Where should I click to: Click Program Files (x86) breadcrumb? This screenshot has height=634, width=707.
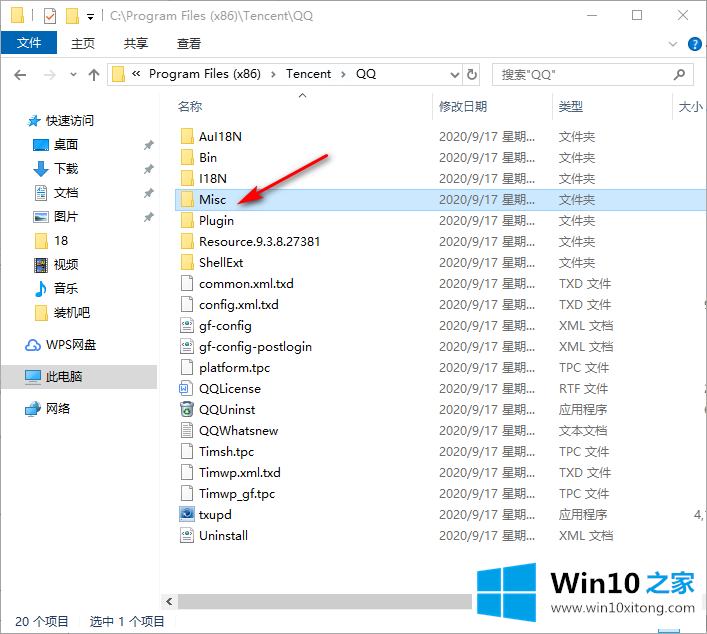pyautogui.click(x=205, y=74)
